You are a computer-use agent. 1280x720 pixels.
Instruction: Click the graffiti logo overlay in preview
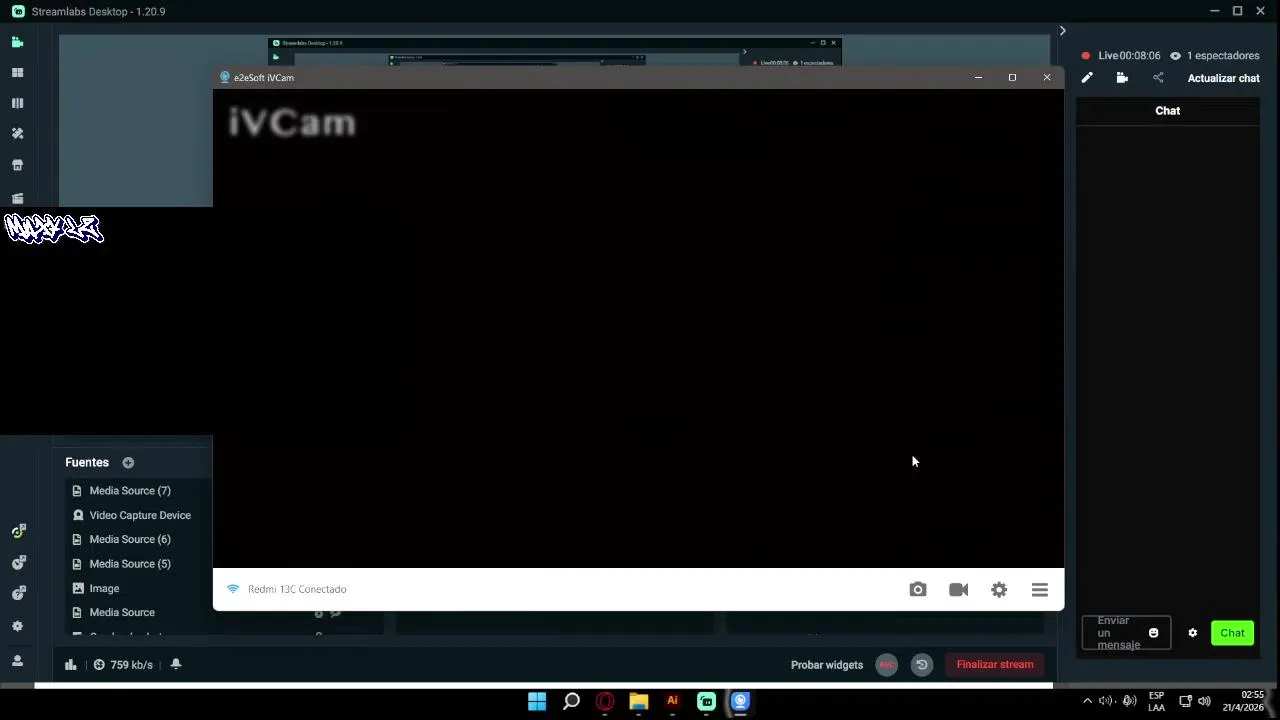pyautogui.click(x=53, y=229)
